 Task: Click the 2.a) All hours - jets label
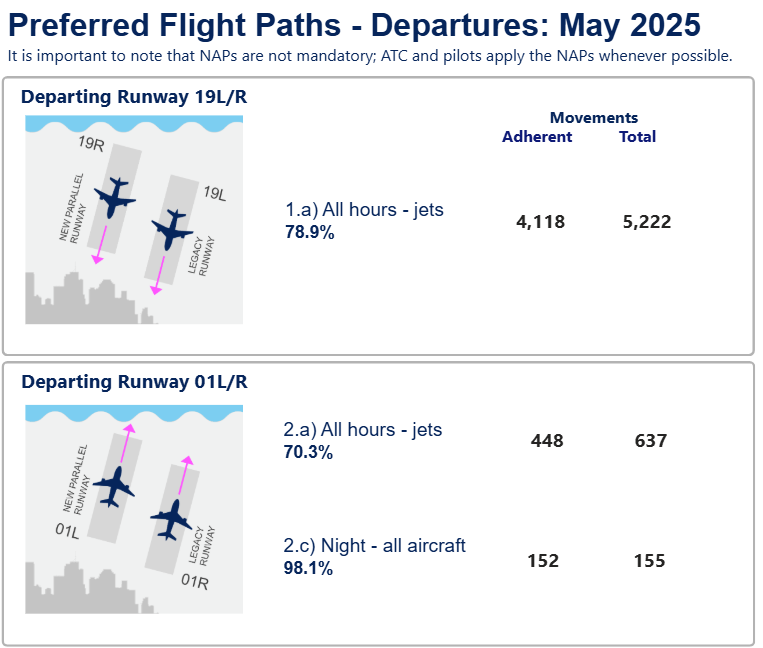pos(363,430)
